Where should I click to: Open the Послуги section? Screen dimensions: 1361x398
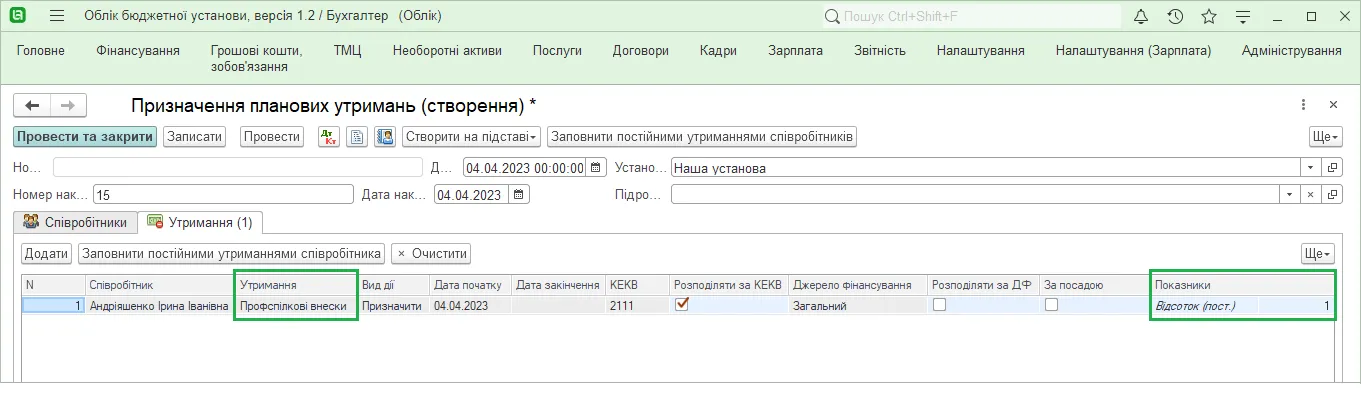[557, 51]
